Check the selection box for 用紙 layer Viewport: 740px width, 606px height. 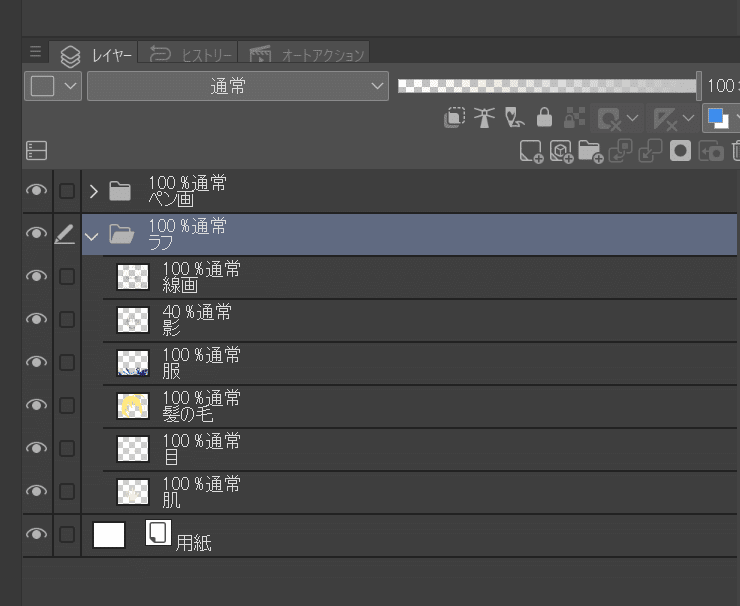tap(67, 534)
